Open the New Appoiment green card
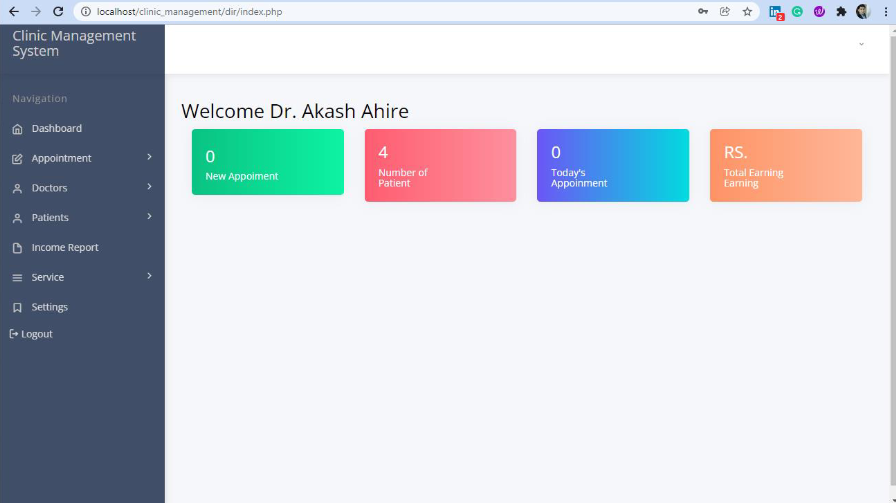Image resolution: width=896 pixels, height=503 pixels. point(267,162)
